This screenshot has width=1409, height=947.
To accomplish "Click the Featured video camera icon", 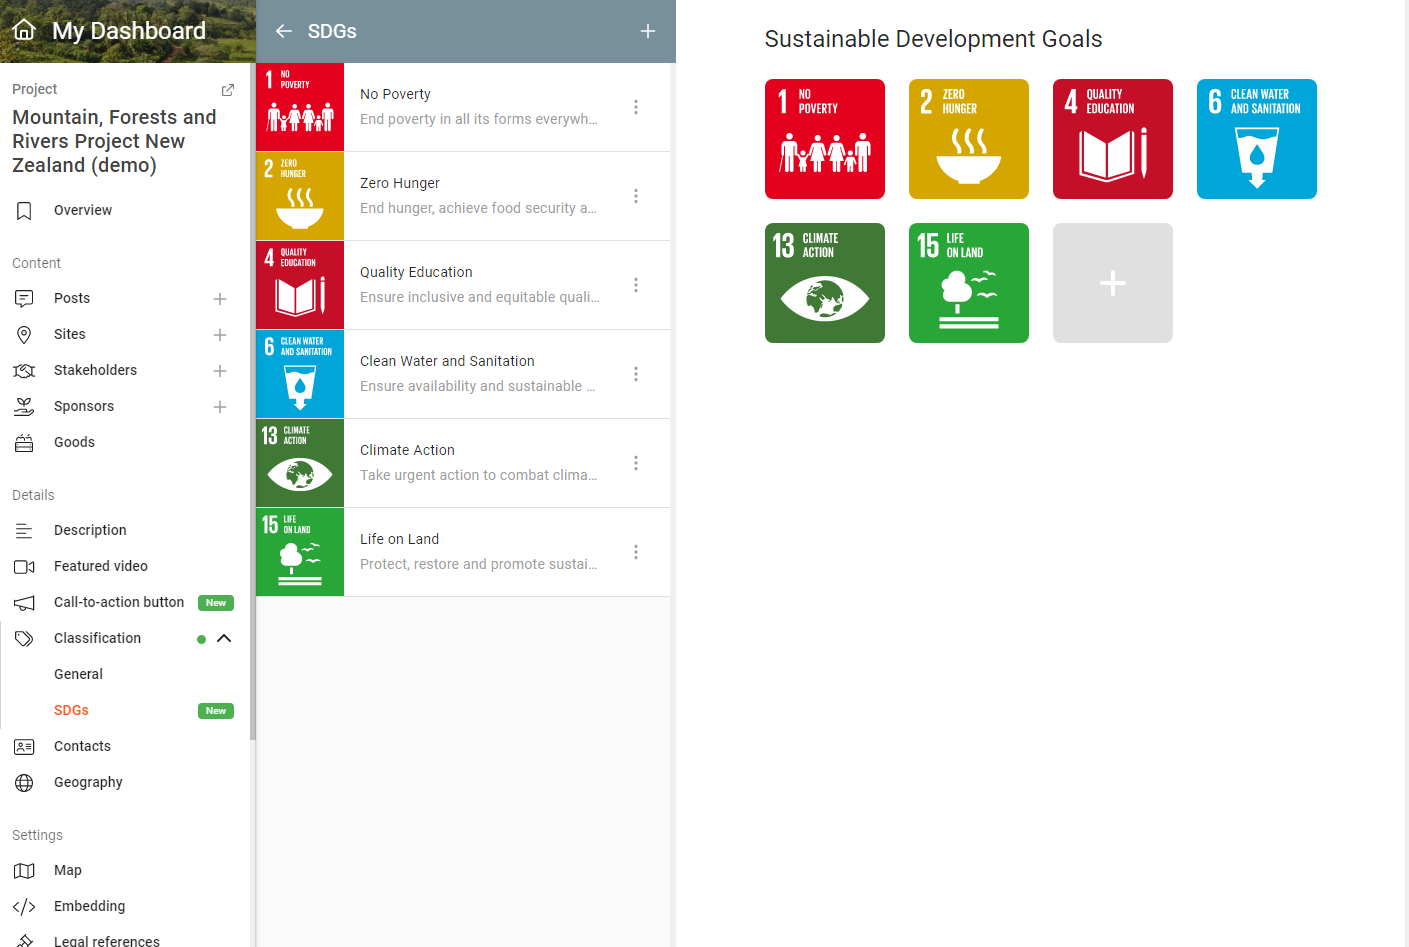I will pyautogui.click(x=24, y=566).
